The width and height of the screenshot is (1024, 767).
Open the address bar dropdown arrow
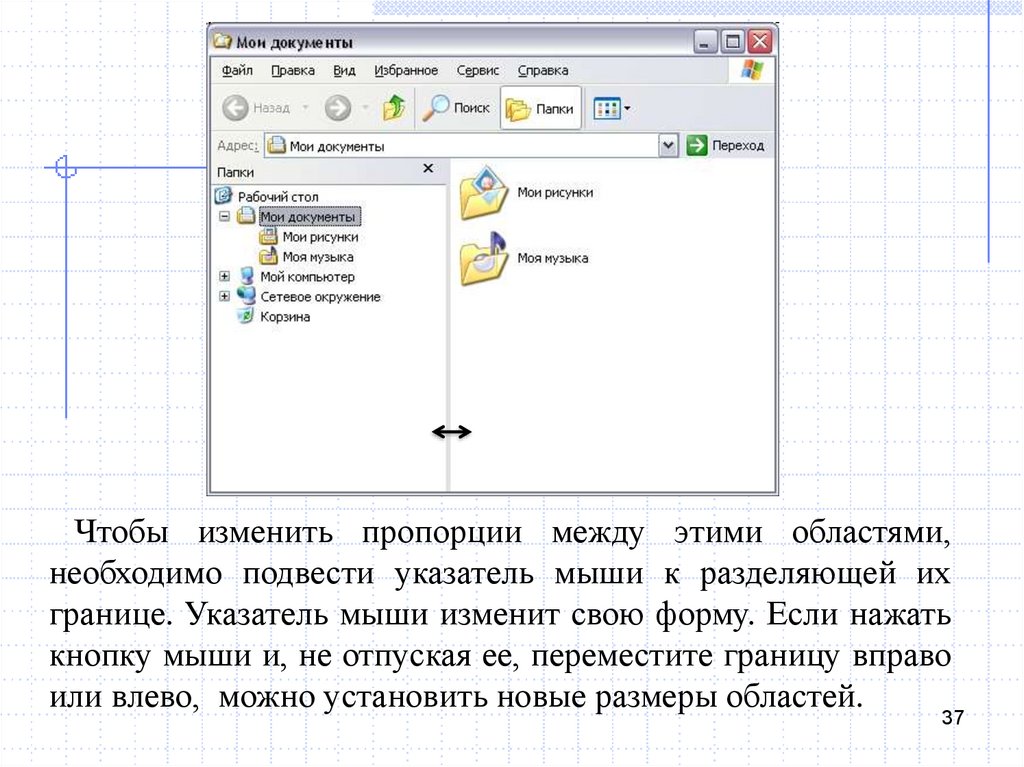tap(669, 146)
